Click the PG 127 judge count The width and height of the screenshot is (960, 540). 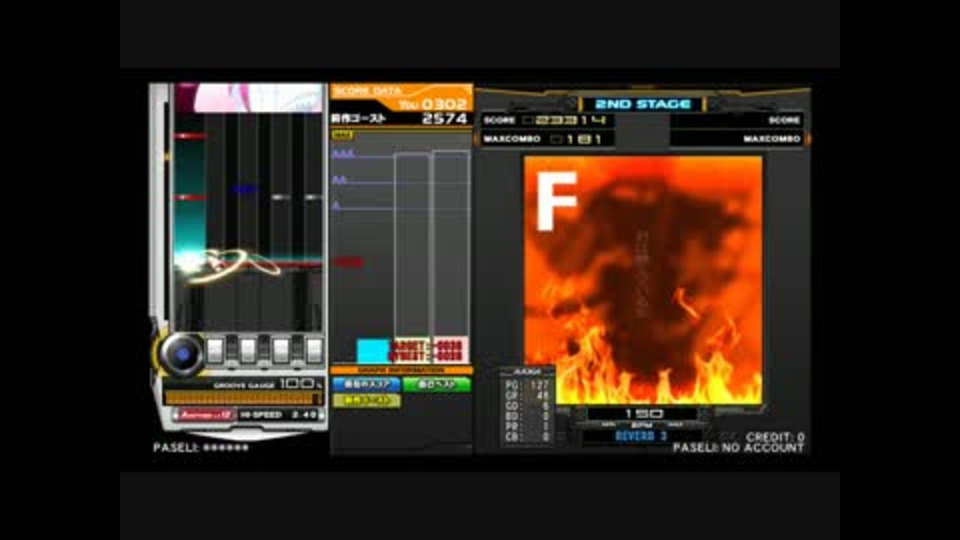click(527, 385)
